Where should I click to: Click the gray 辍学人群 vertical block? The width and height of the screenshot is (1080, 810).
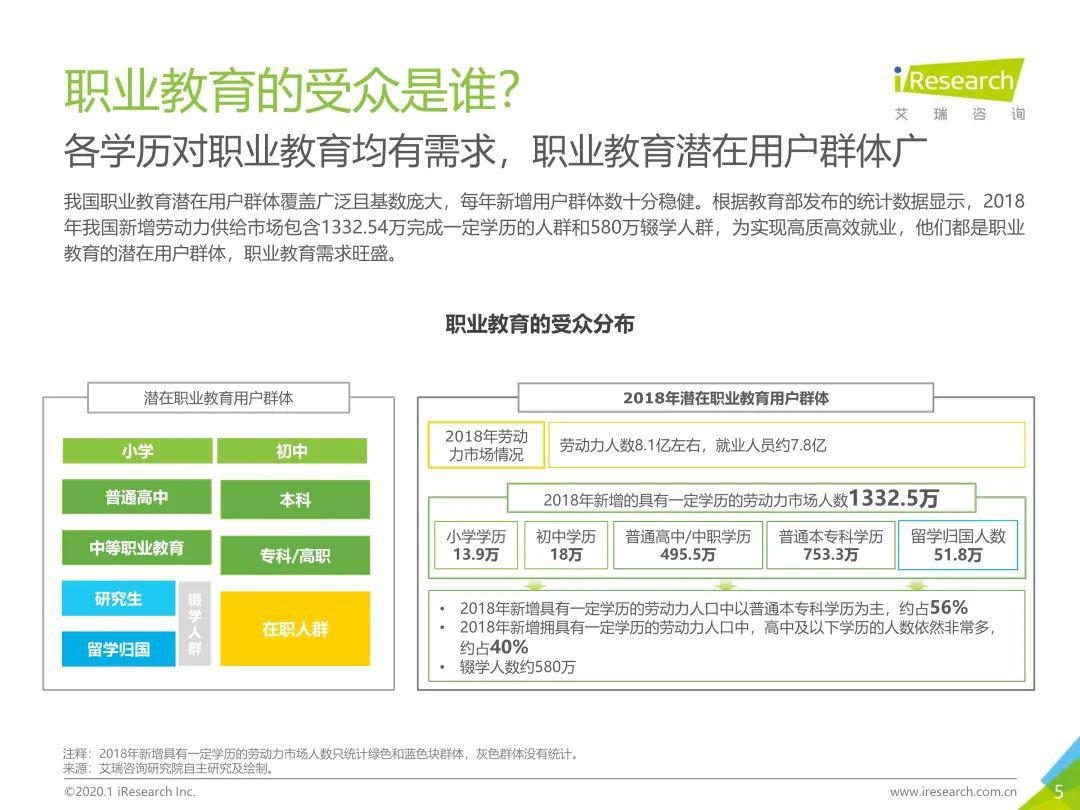click(x=196, y=625)
